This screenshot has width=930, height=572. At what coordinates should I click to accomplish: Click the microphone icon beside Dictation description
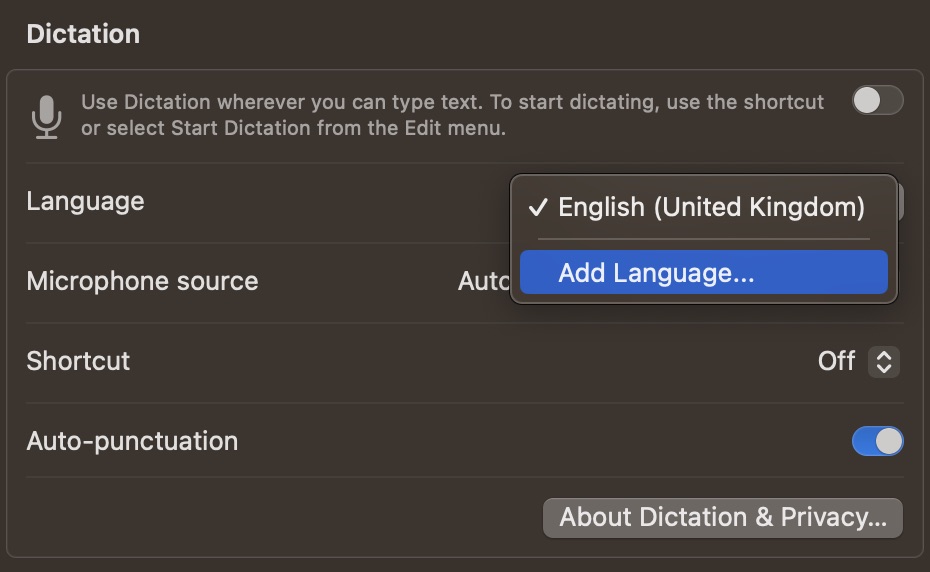[46, 117]
